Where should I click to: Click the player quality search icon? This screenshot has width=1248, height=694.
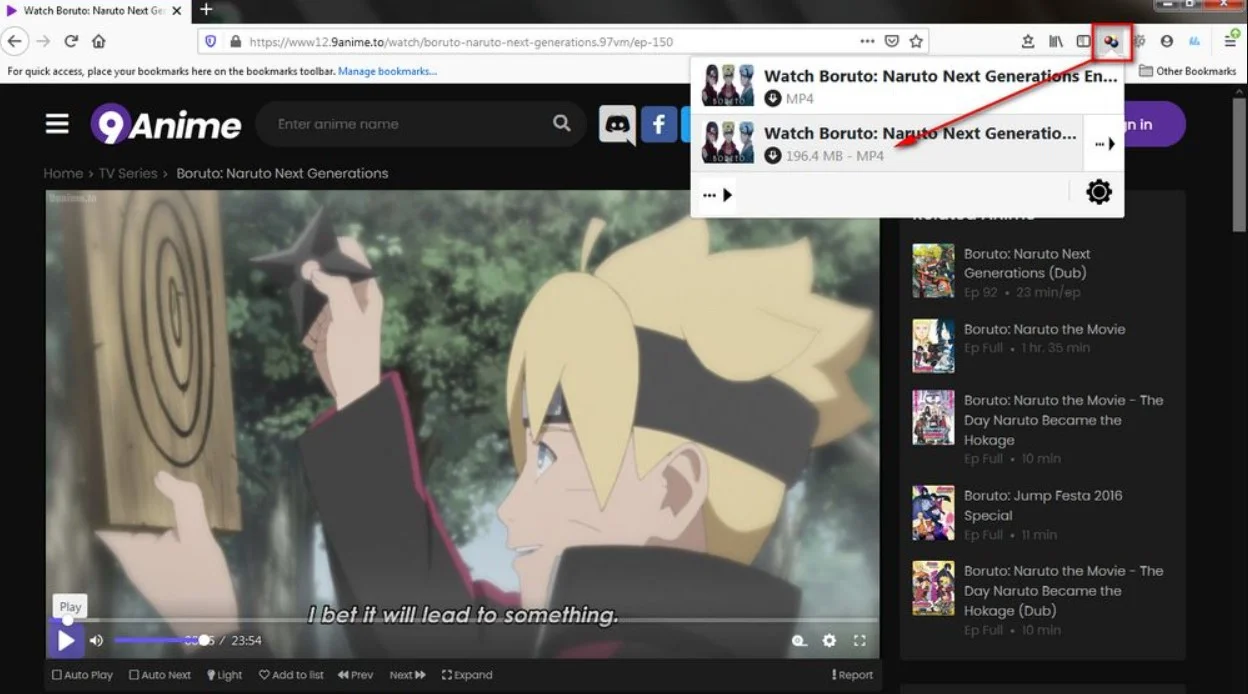(798, 640)
